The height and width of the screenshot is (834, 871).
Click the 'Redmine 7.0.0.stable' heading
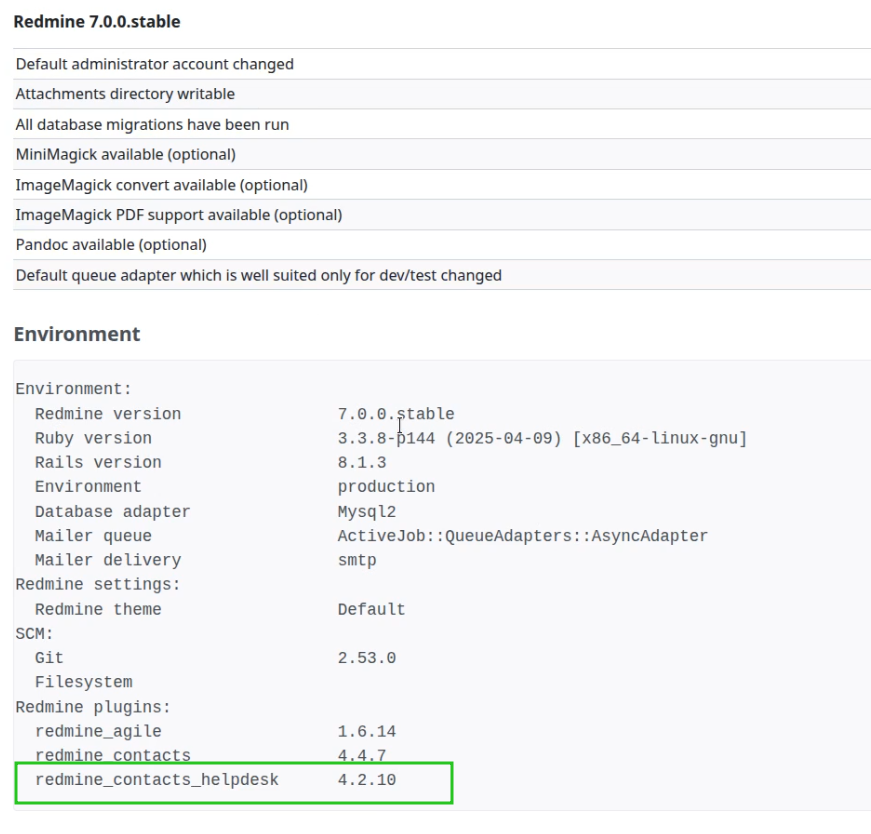coord(97,22)
